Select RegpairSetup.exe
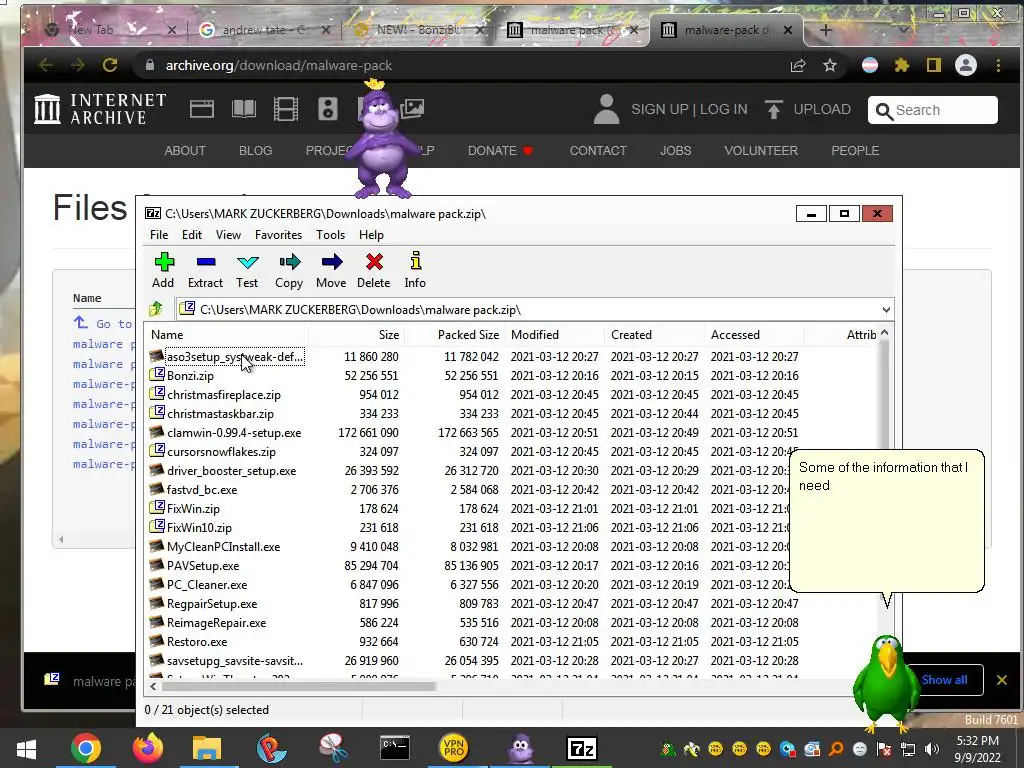 (x=212, y=604)
